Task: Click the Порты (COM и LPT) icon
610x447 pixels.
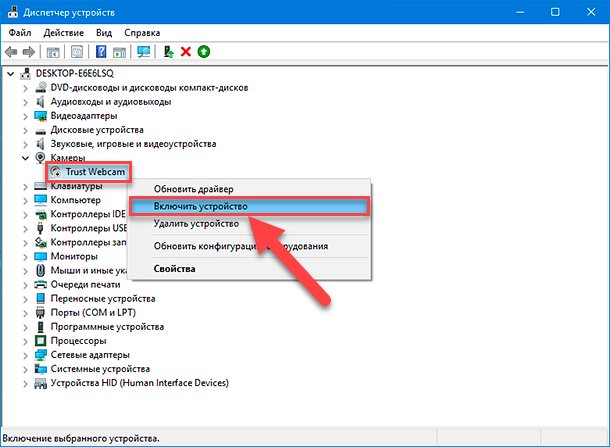Action: click(40, 312)
